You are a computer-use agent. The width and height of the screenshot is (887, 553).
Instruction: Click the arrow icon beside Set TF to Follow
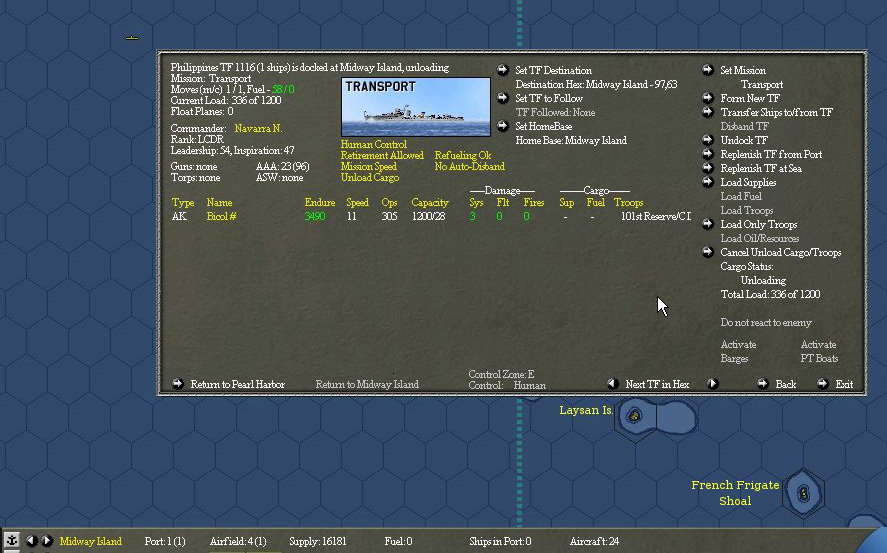pos(502,97)
